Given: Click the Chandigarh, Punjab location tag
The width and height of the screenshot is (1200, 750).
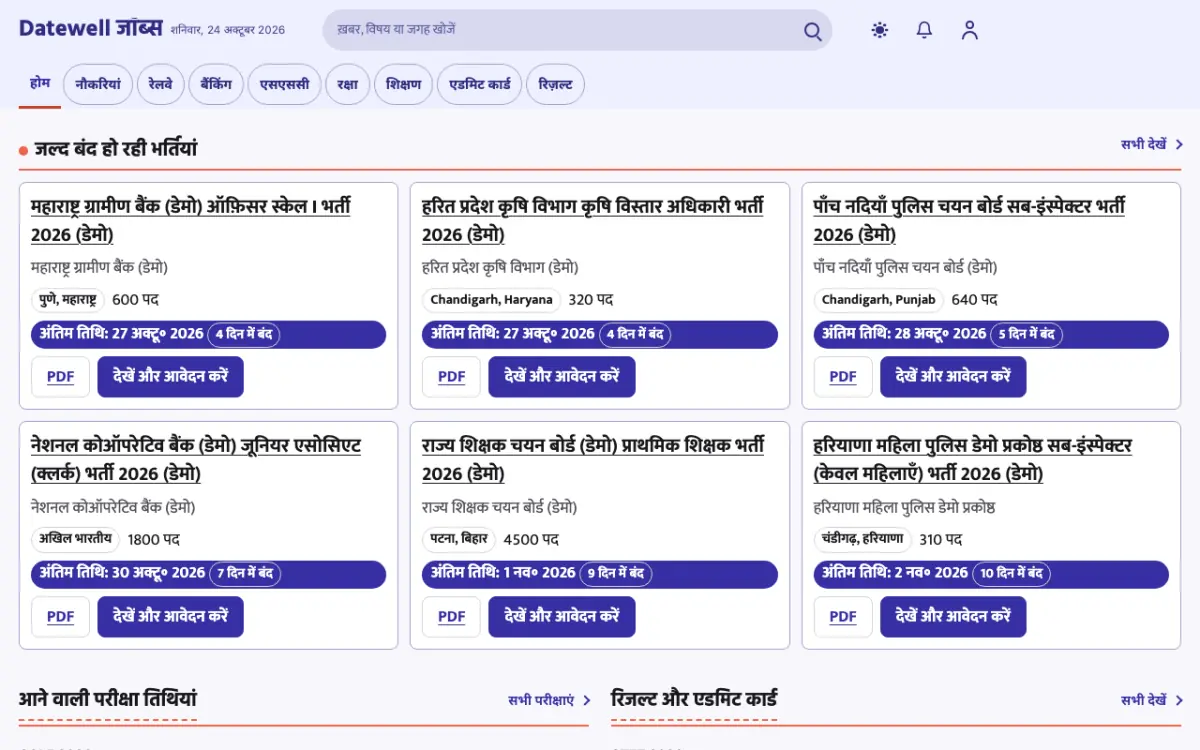Looking at the screenshot, I should point(879,299).
